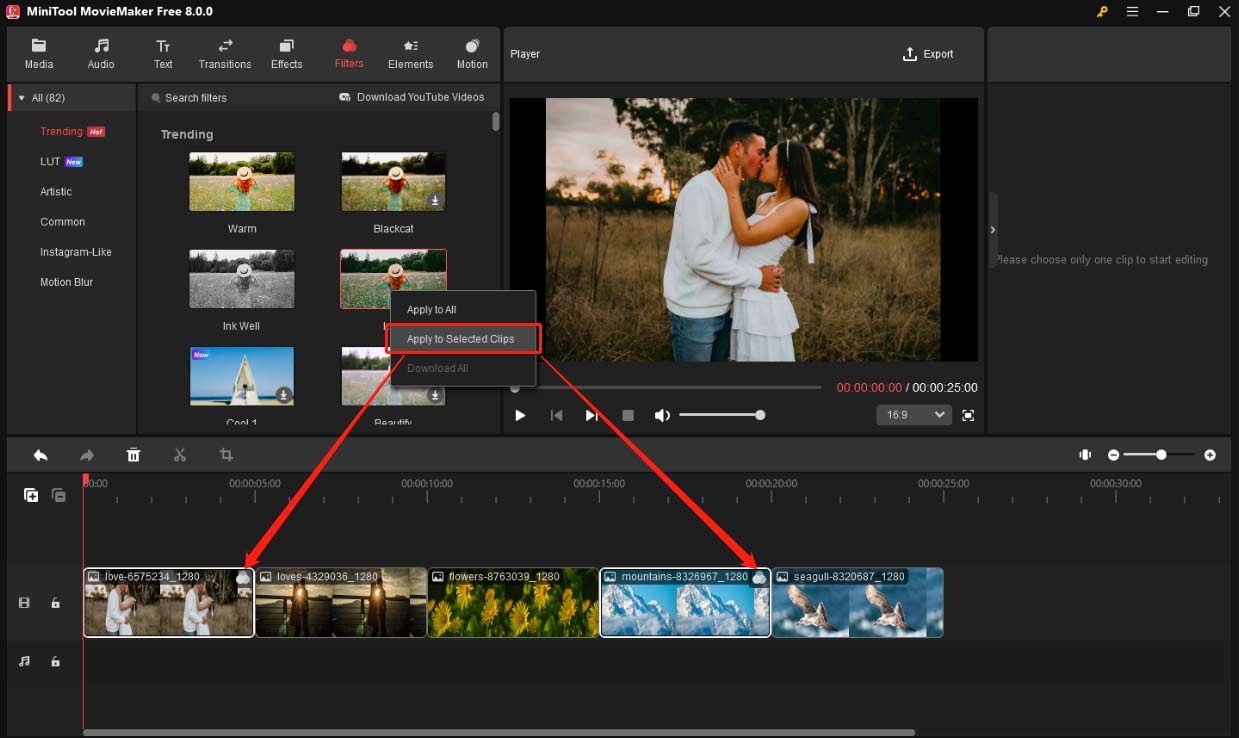Image resolution: width=1239 pixels, height=738 pixels.
Task: Add a new timeline track
Action: [31, 495]
